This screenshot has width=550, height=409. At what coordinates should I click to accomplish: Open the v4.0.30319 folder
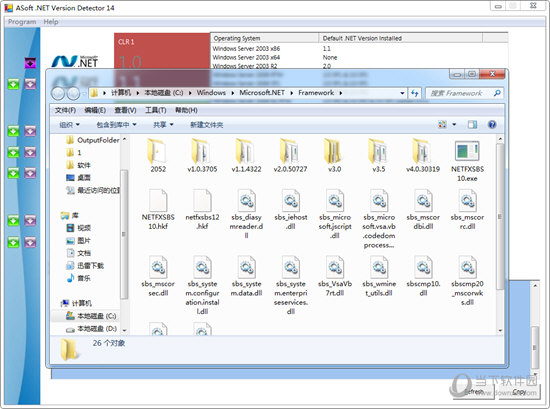coord(423,155)
